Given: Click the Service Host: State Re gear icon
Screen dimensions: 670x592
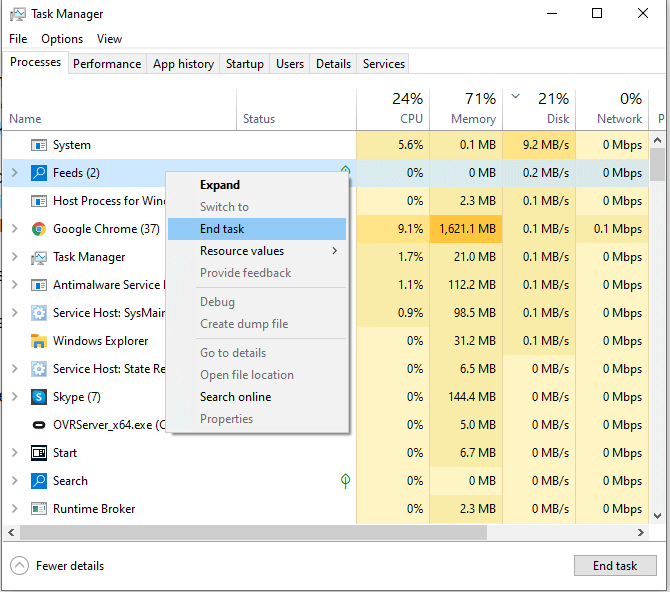Looking at the screenshot, I should (39, 369).
